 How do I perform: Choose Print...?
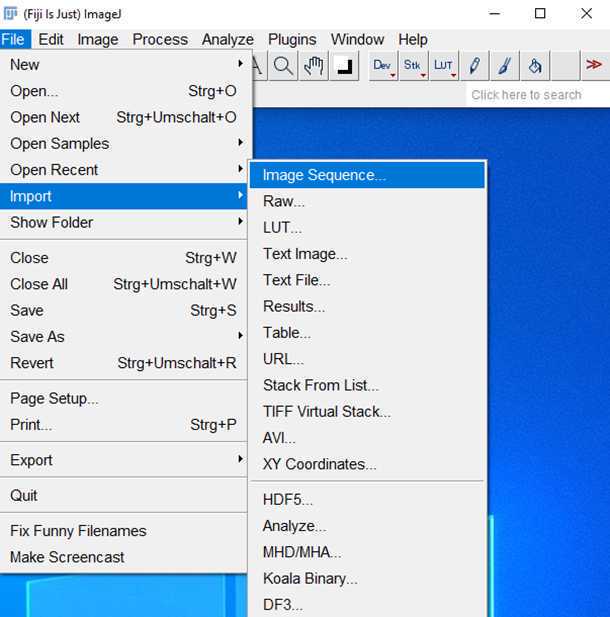(124, 425)
